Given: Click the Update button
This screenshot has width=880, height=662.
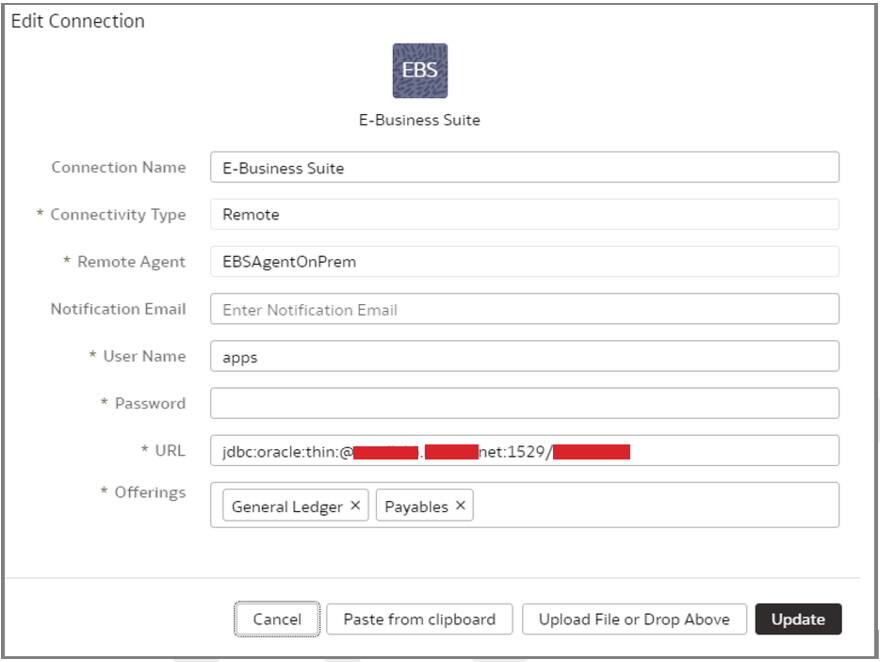Looking at the screenshot, I should click(x=799, y=619).
